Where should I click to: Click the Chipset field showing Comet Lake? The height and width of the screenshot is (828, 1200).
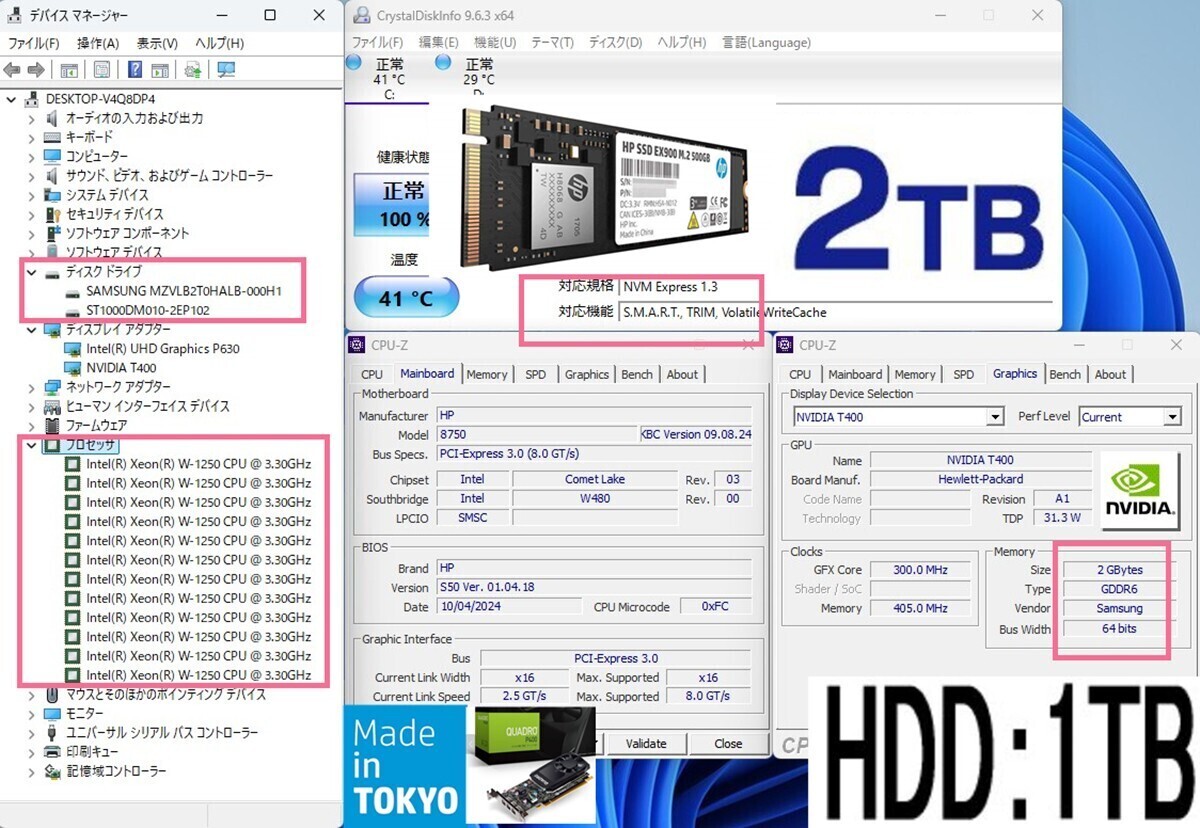(x=595, y=479)
